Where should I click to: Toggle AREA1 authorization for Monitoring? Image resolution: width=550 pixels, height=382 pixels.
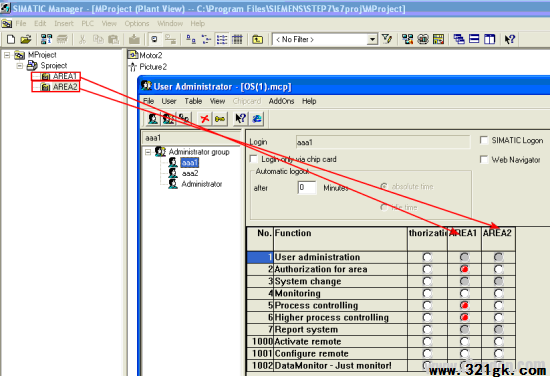click(464, 293)
